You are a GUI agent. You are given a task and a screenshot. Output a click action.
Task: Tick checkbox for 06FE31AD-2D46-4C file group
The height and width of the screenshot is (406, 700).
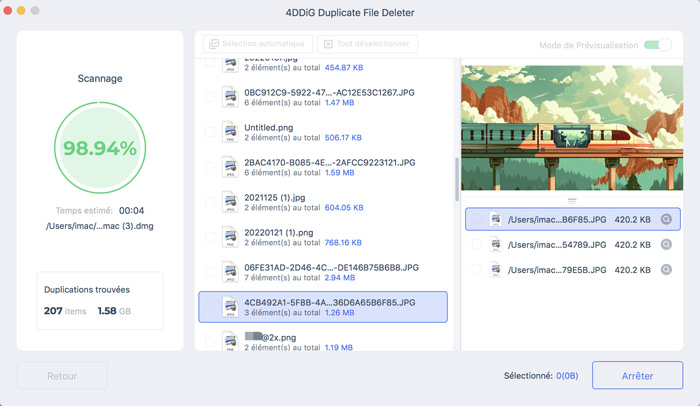[209, 272]
